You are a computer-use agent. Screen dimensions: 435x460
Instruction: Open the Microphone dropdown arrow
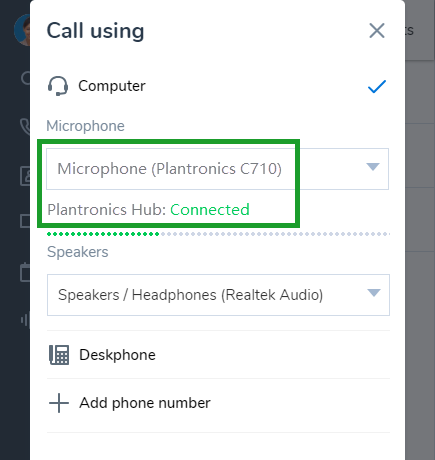(373, 167)
